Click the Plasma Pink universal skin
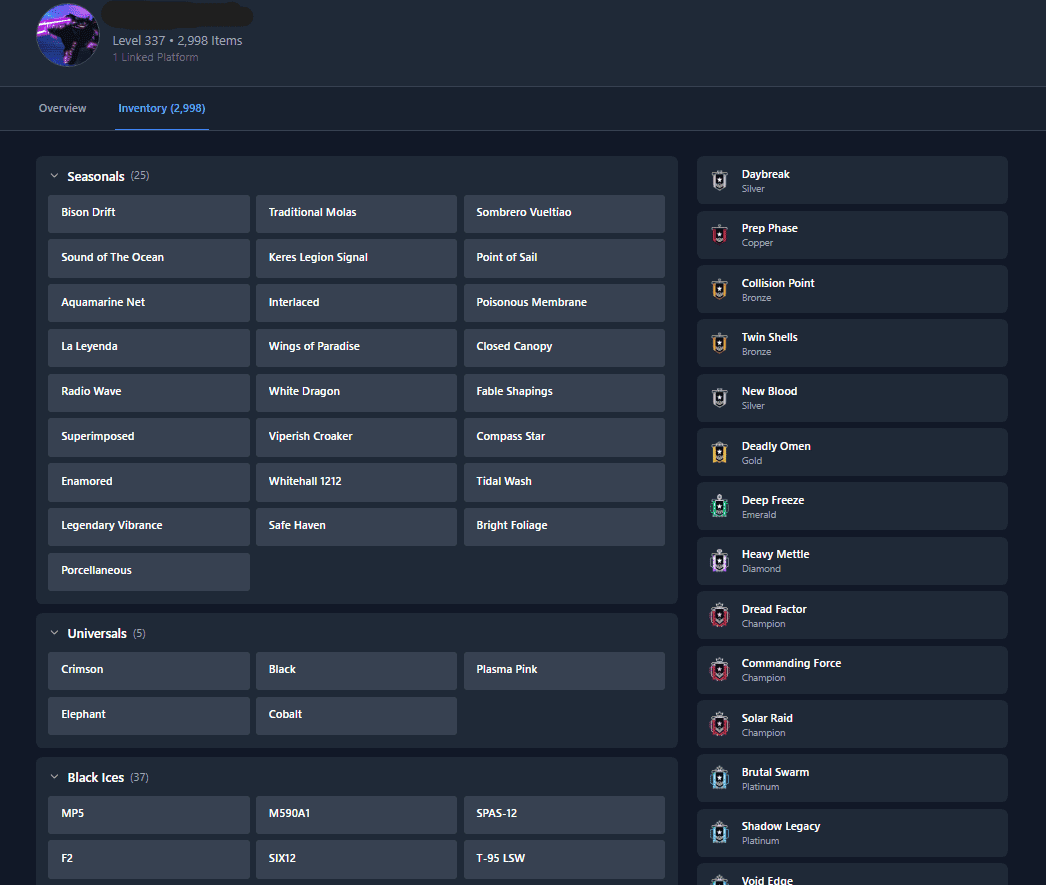This screenshot has height=885, width=1046. [563, 670]
